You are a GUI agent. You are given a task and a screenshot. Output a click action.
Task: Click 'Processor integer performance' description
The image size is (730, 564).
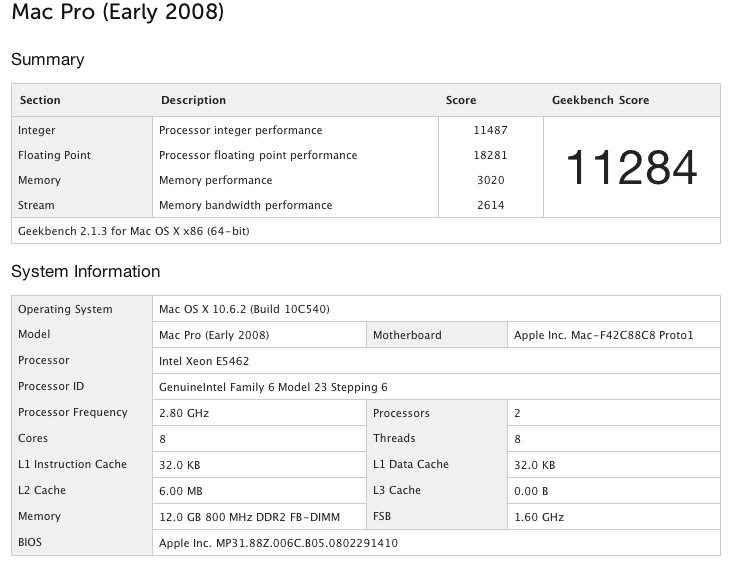tap(240, 130)
